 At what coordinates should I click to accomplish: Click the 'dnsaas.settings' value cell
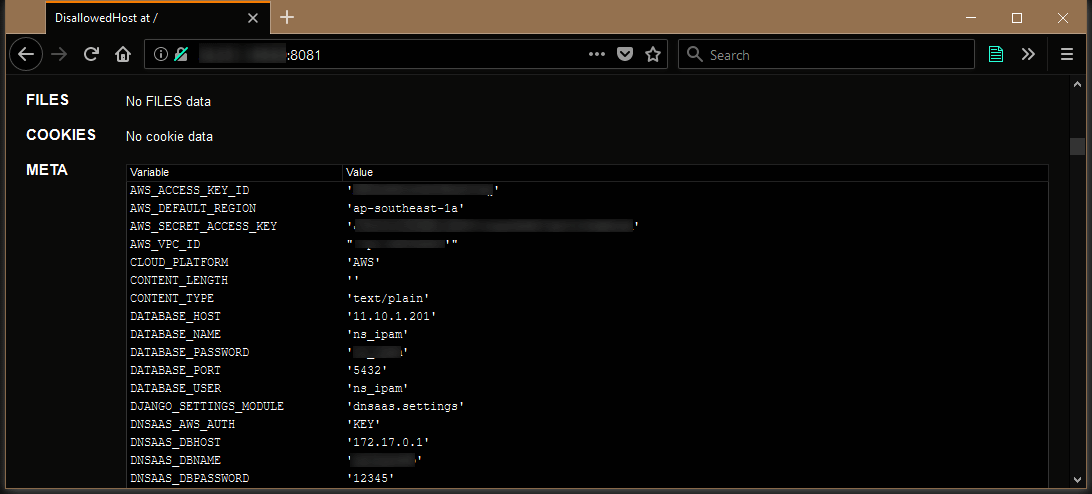[405, 406]
